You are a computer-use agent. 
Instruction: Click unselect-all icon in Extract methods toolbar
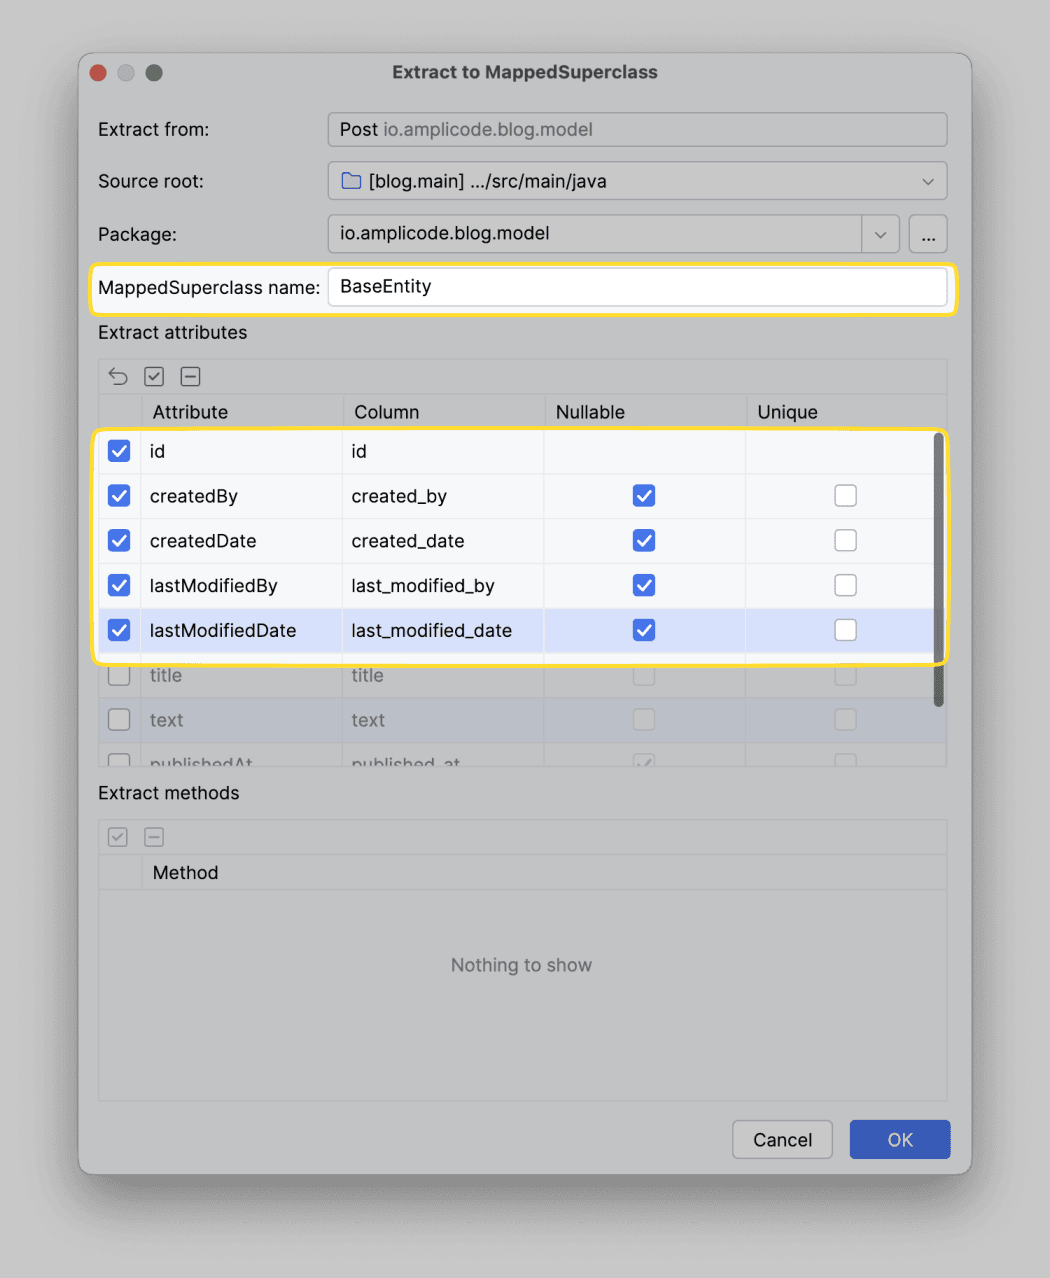coord(154,837)
